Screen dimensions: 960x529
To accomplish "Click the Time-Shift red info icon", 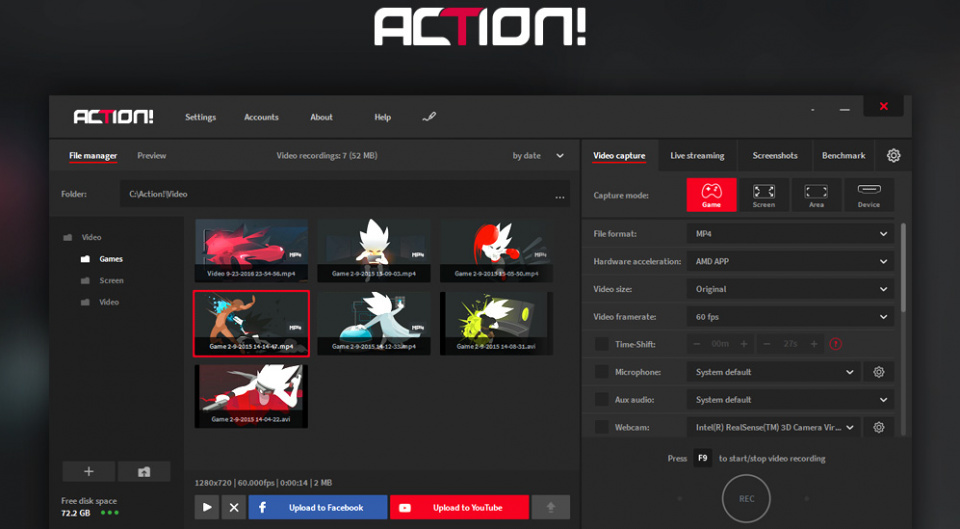I will [835, 344].
